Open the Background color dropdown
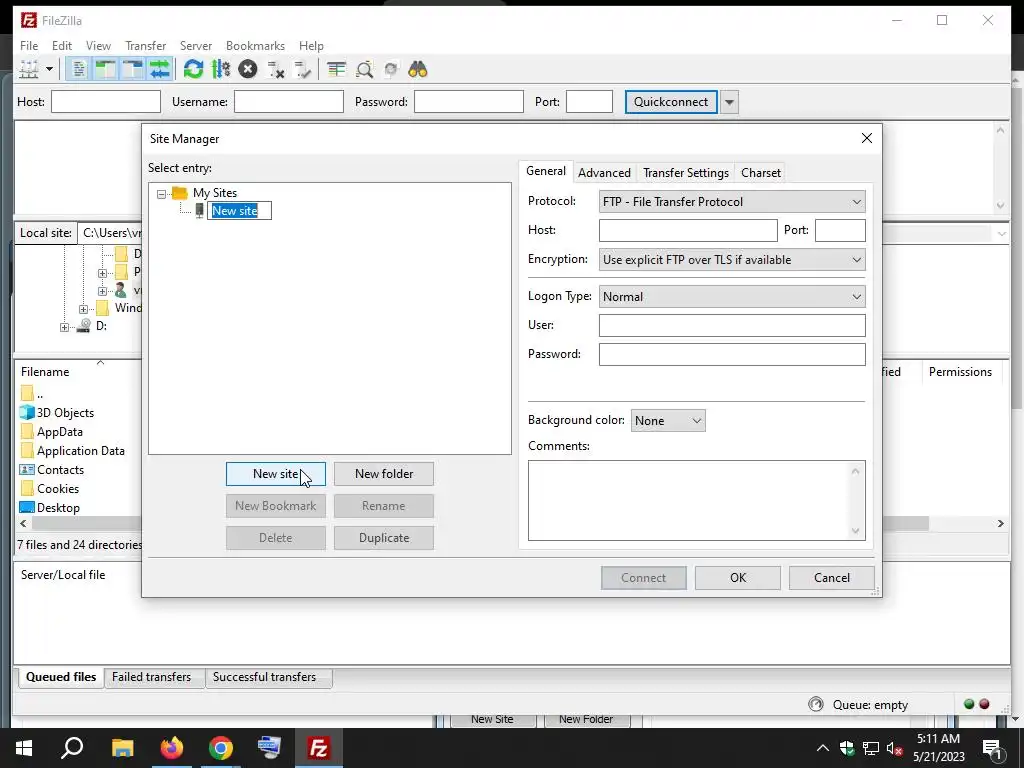The height and width of the screenshot is (768, 1024). point(668,421)
